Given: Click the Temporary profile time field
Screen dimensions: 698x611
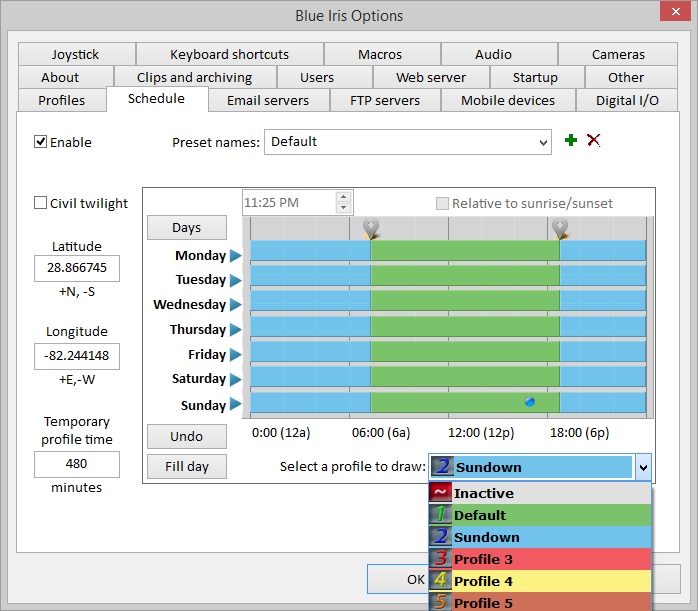Looking at the screenshot, I should (77, 464).
